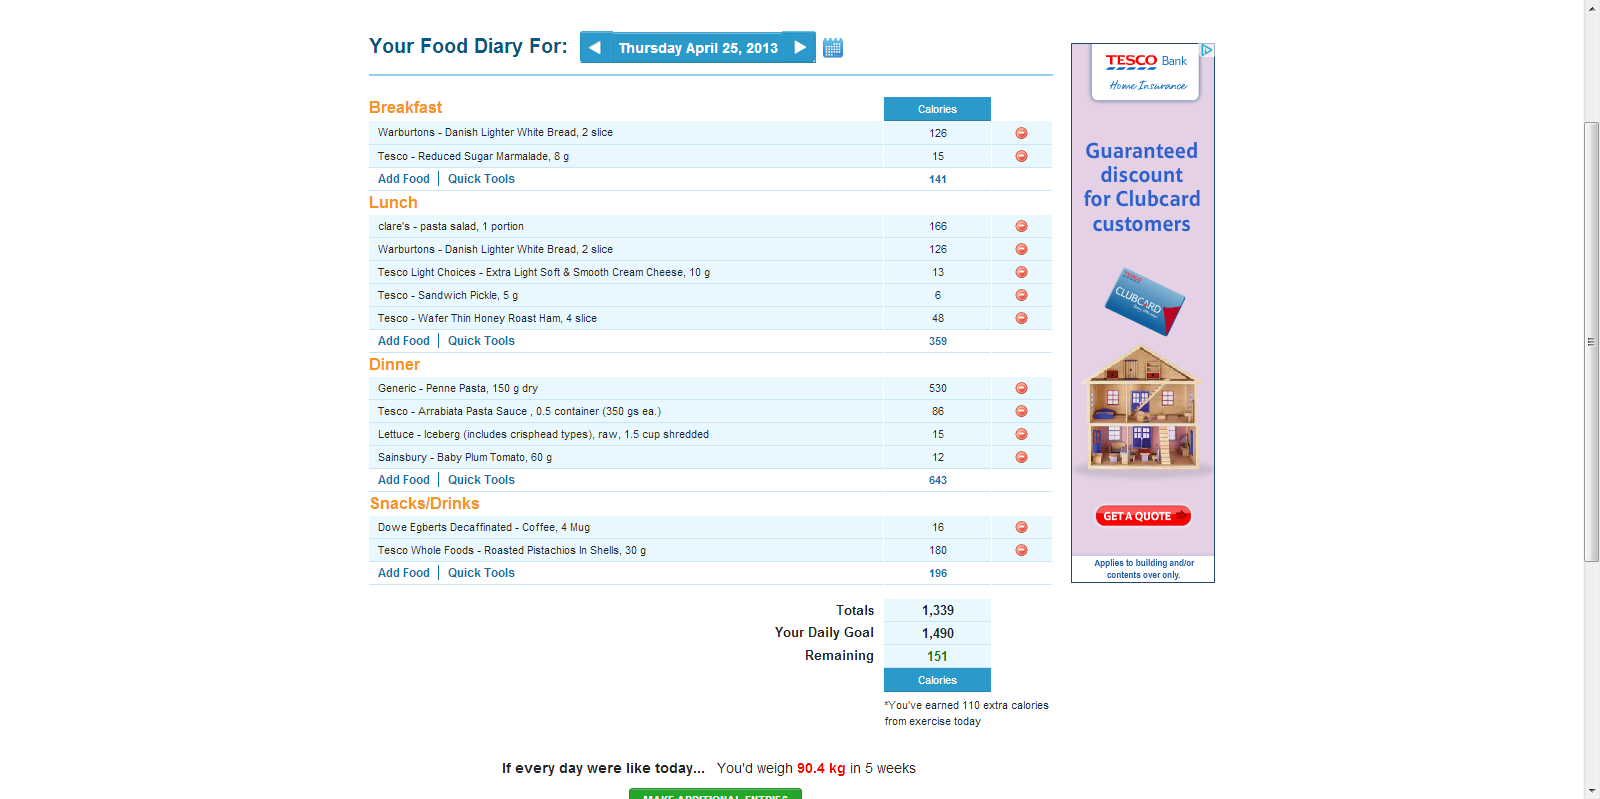Select the Dinner section heading

(394, 365)
